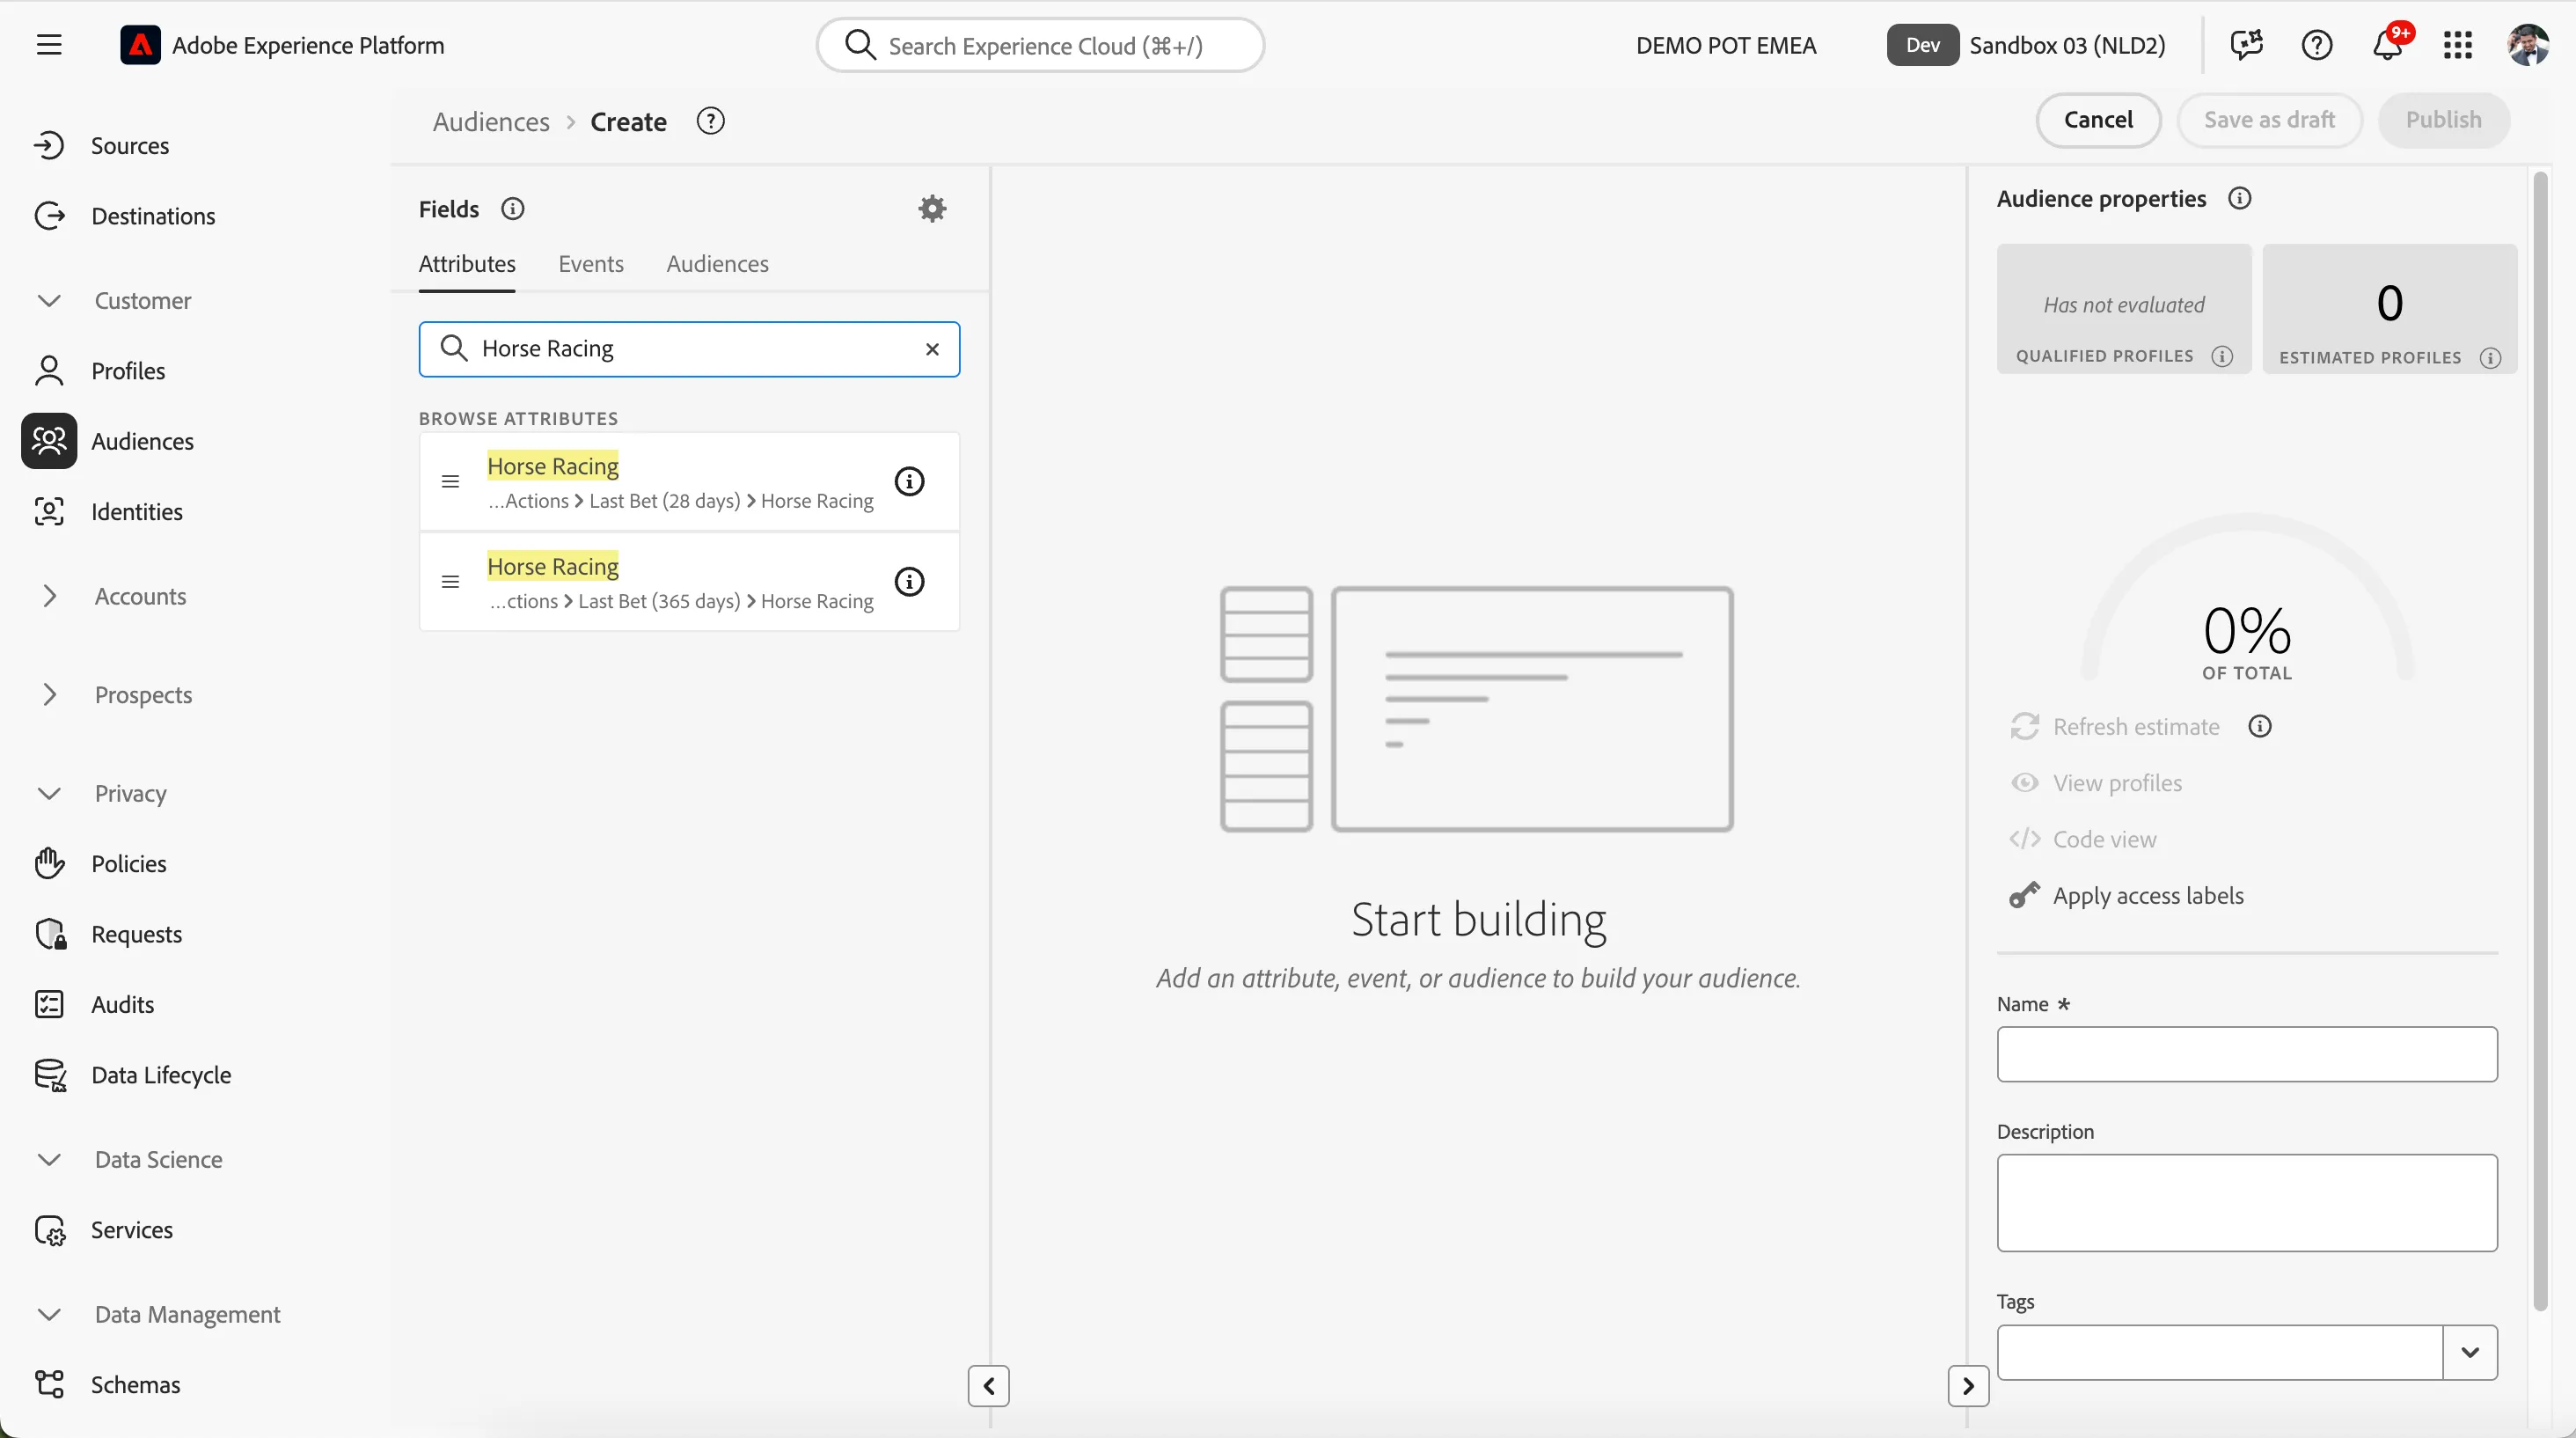Click Save as draft button

[2269, 120]
